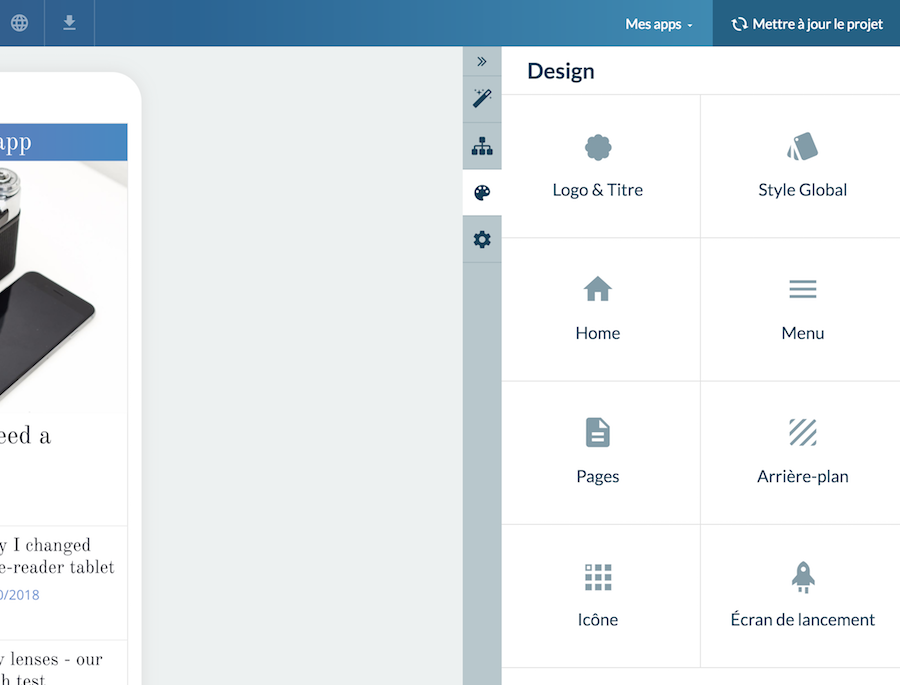Click Mettre à jour le projet button
The width and height of the screenshot is (900, 685).
pyautogui.click(x=807, y=24)
